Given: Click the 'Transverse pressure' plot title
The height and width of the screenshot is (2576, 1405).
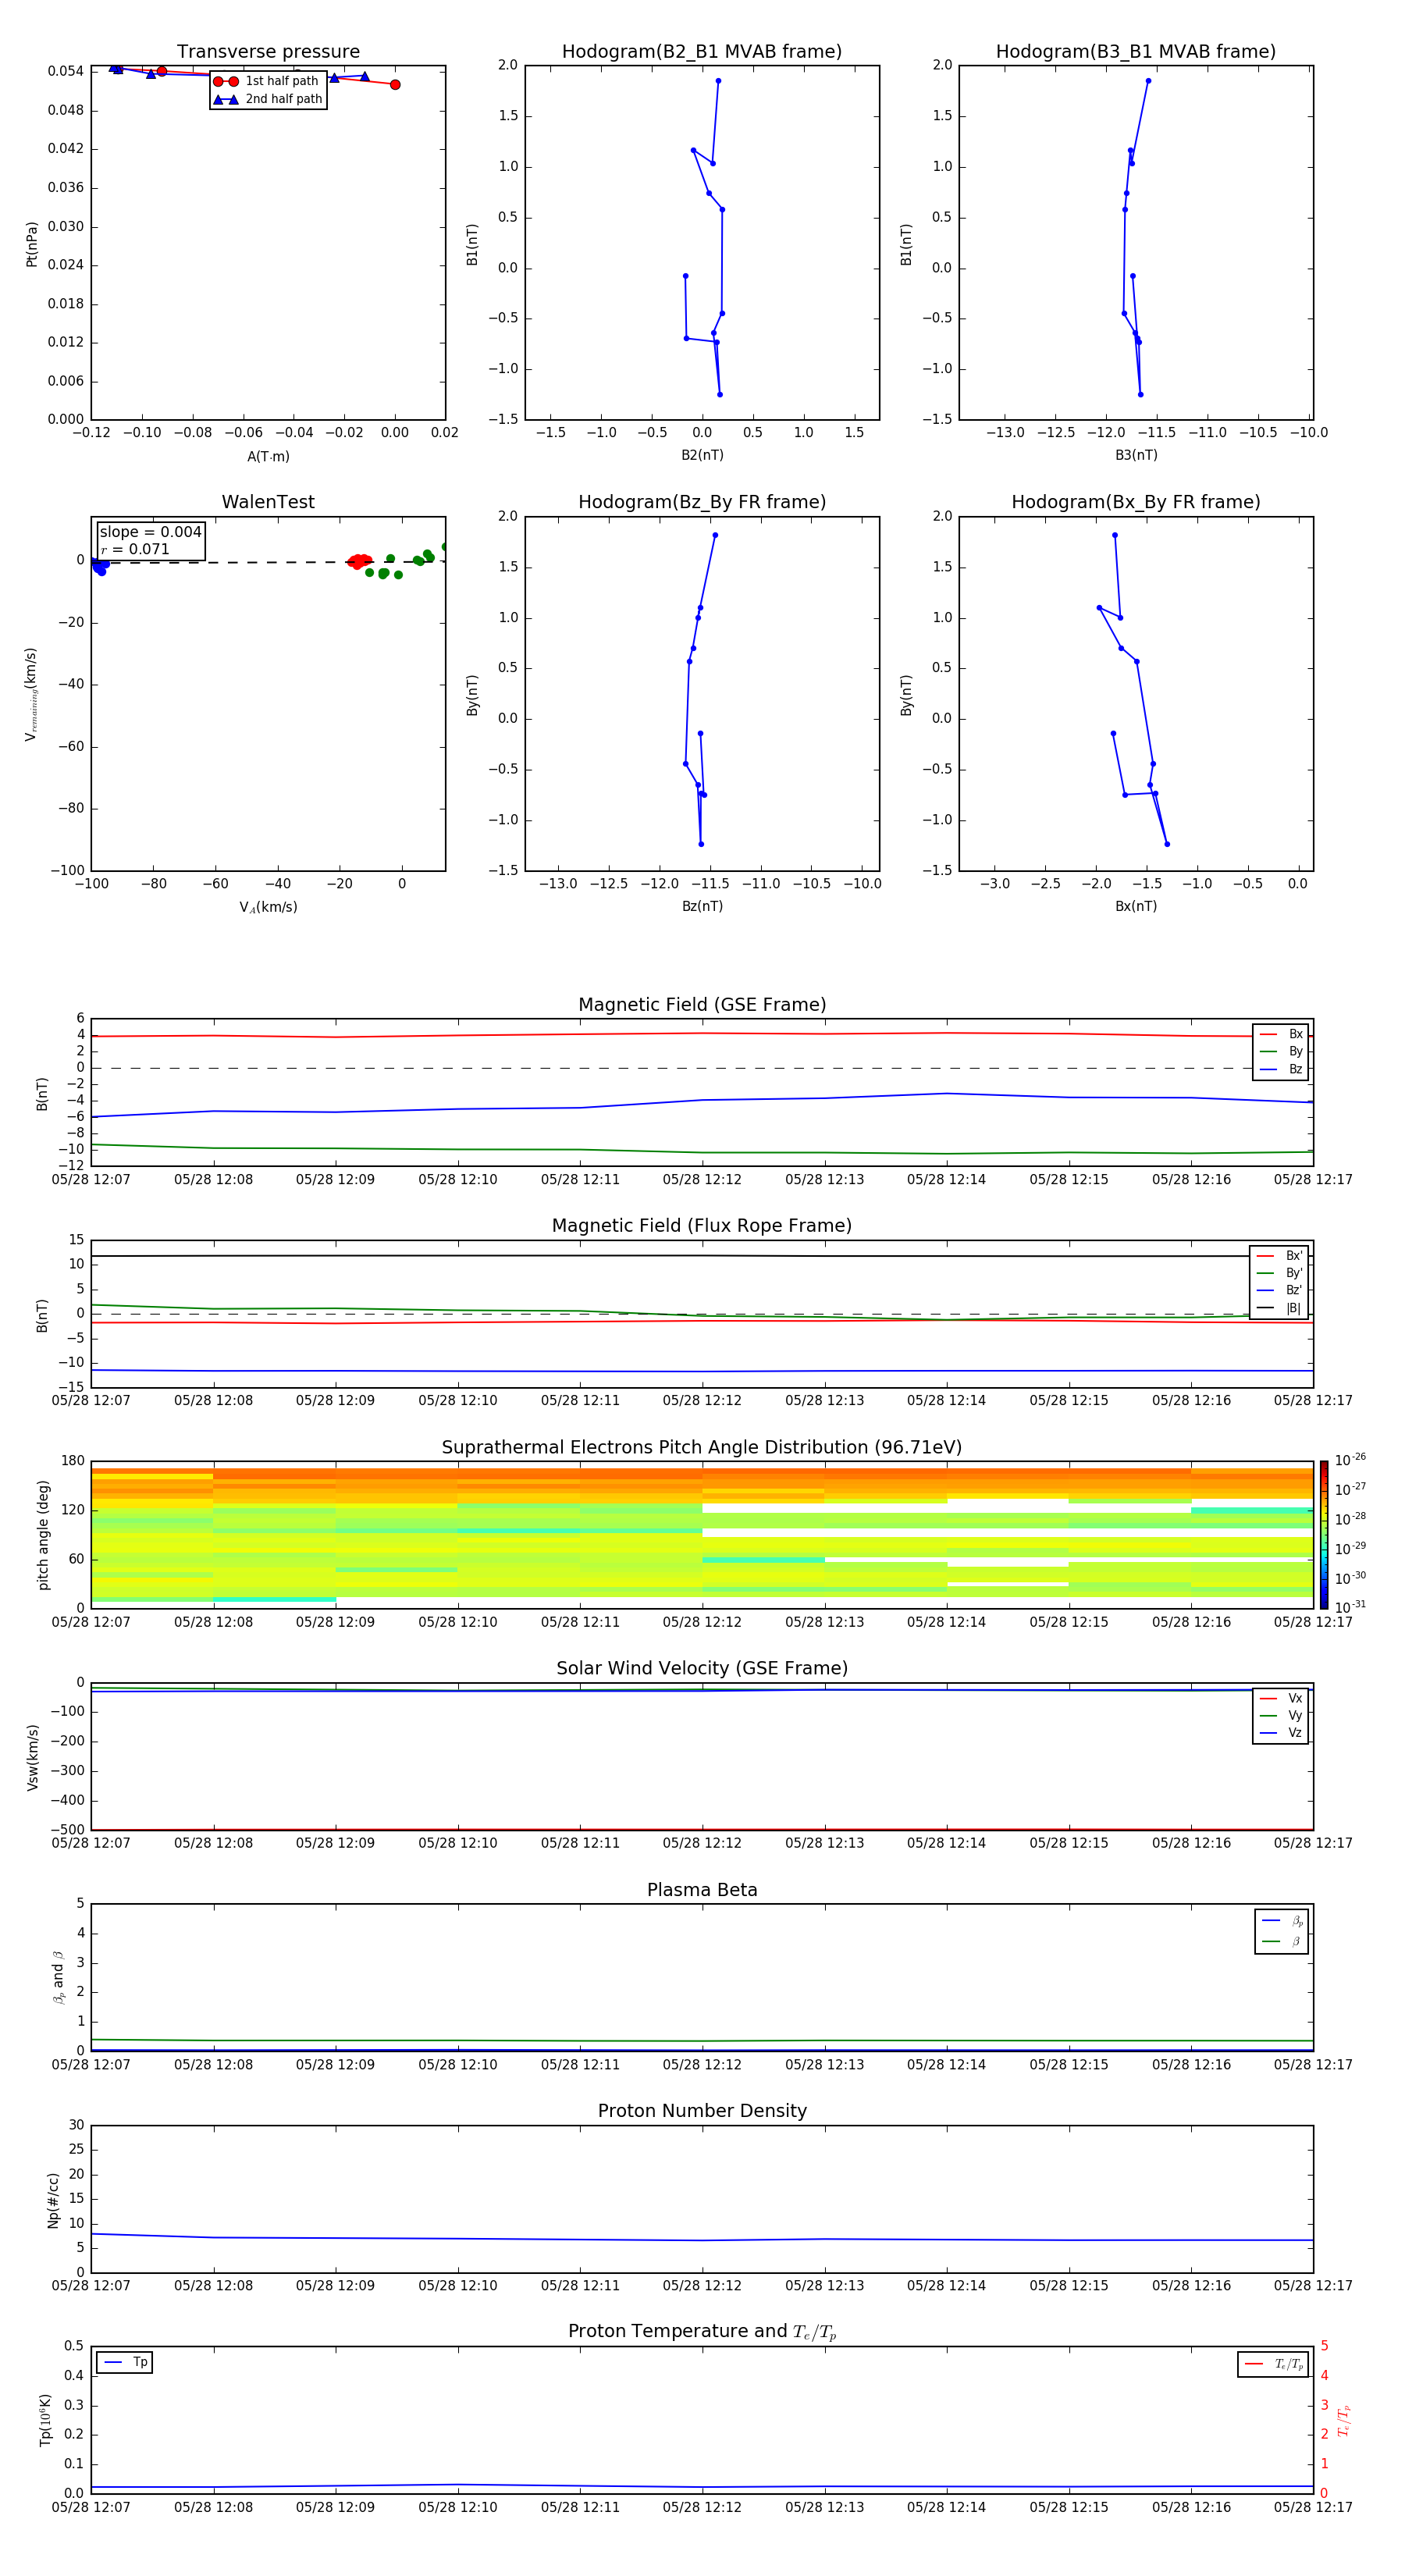Looking at the screenshot, I should point(268,52).
